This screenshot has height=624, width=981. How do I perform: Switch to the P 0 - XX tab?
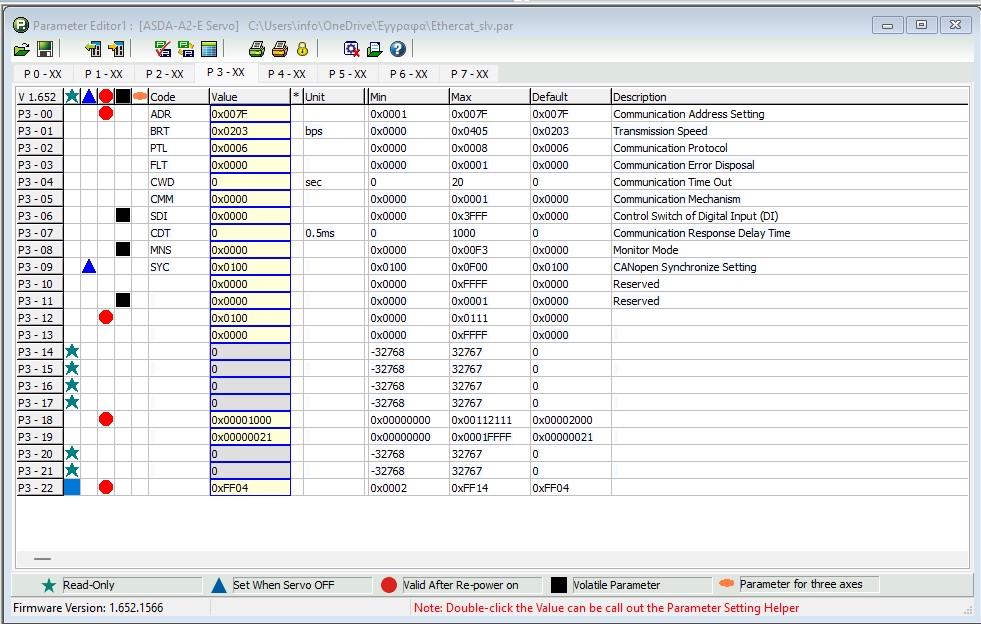(43, 74)
